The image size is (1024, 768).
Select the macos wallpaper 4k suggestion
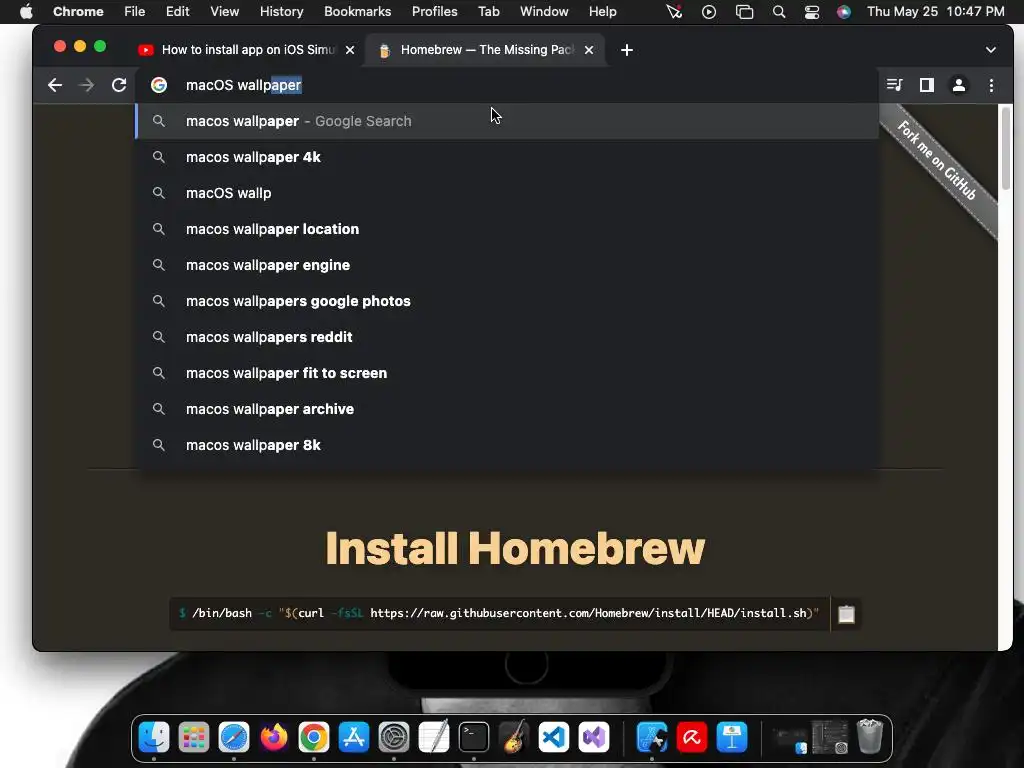507,157
